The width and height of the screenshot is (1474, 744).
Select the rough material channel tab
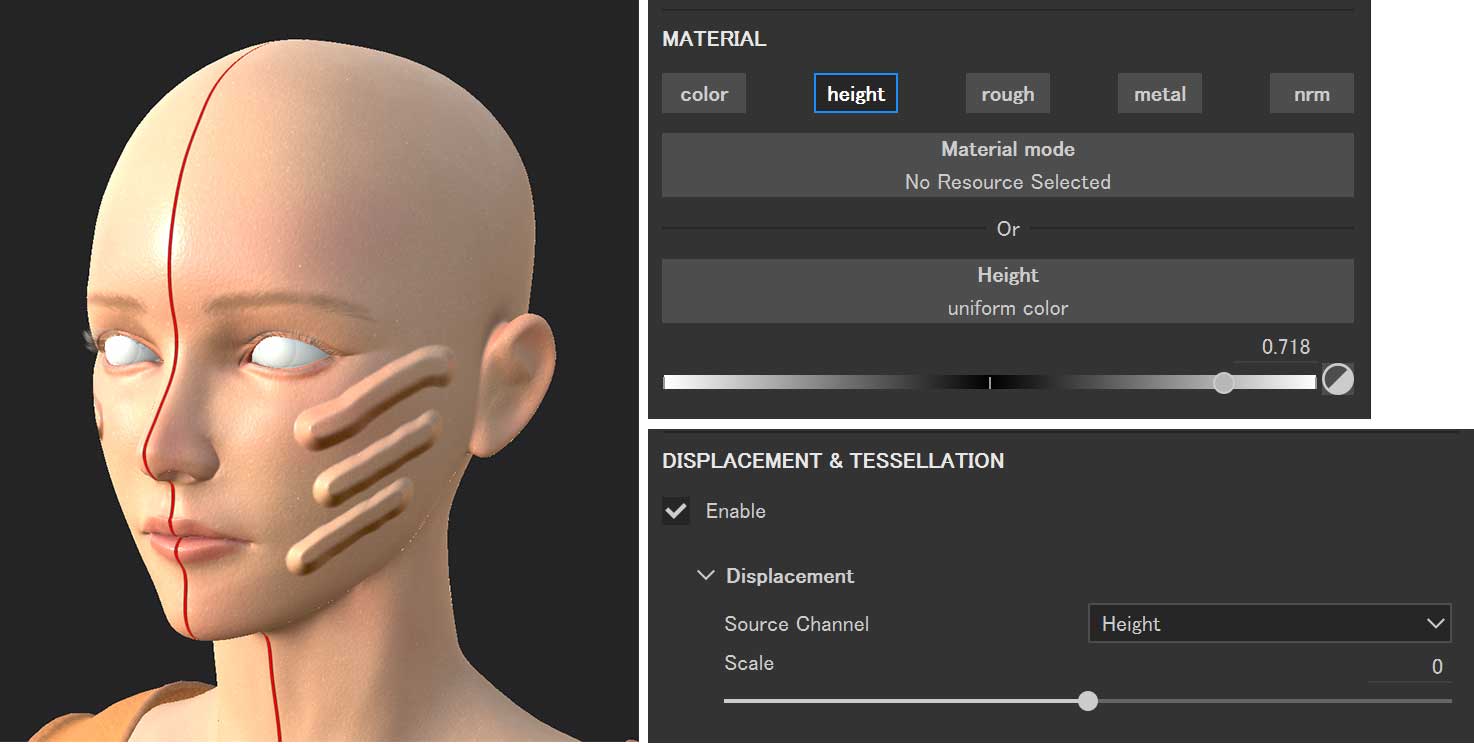pos(1007,93)
